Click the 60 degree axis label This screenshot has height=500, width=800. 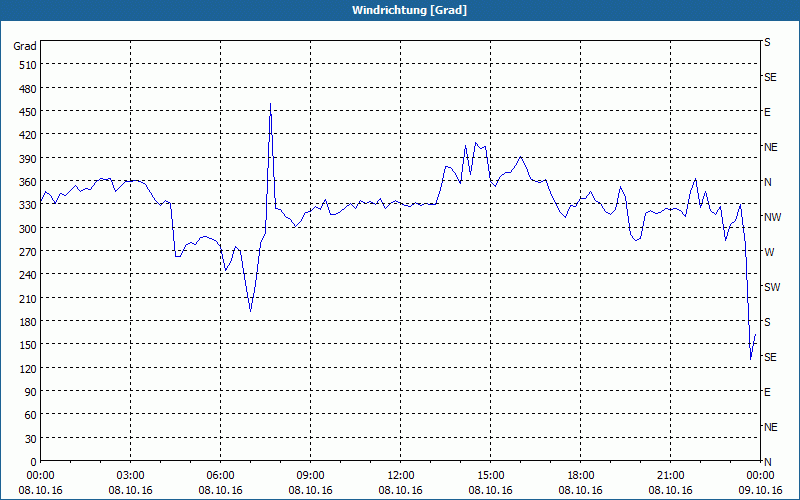point(31,415)
